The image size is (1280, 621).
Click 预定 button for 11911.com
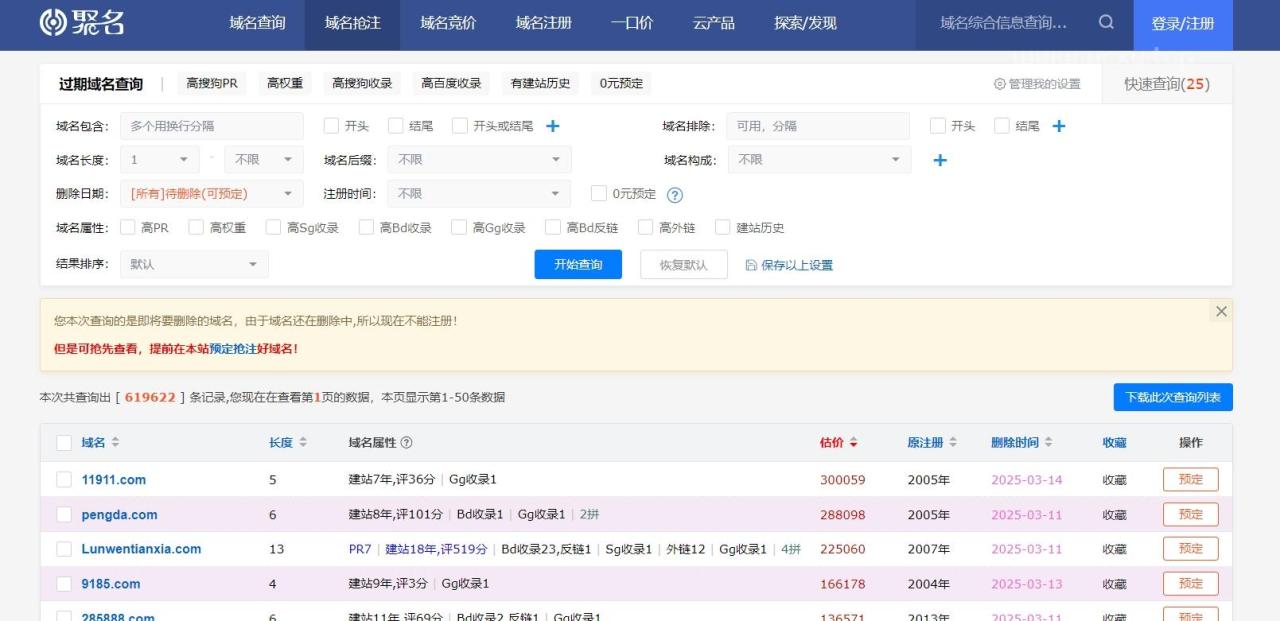[1190, 480]
